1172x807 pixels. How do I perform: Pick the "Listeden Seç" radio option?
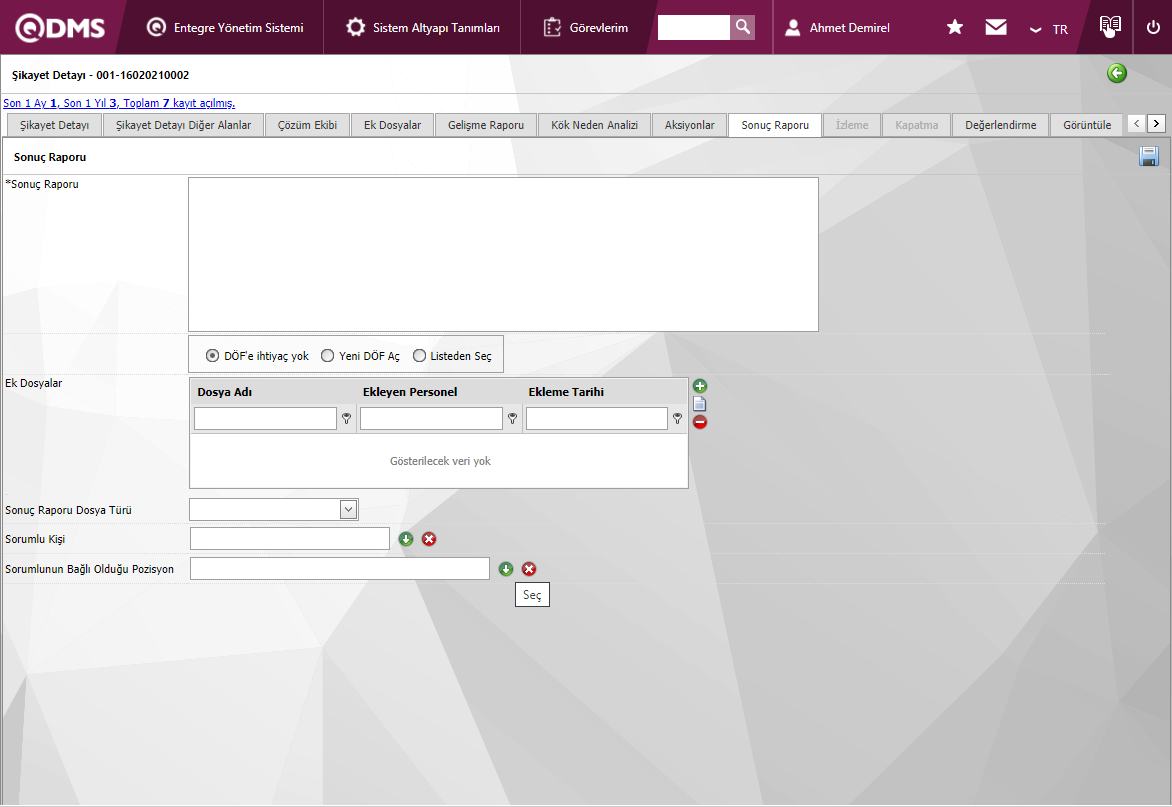(x=419, y=356)
